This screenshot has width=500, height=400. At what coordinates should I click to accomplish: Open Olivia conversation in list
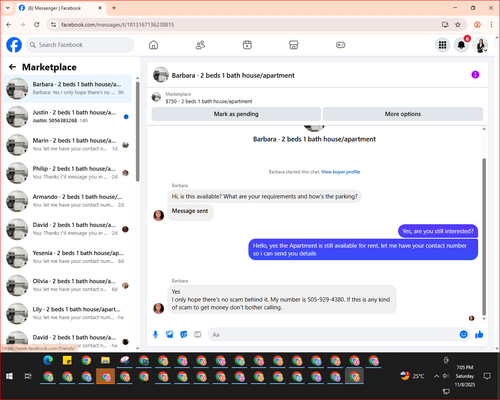[x=68, y=285]
